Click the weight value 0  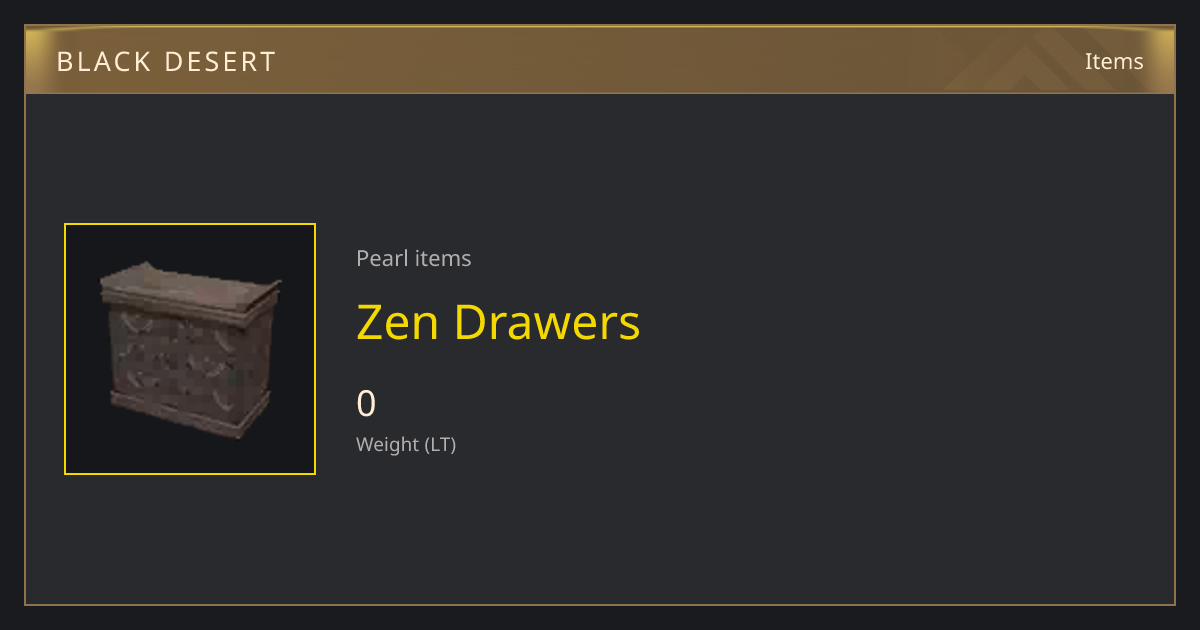366,404
